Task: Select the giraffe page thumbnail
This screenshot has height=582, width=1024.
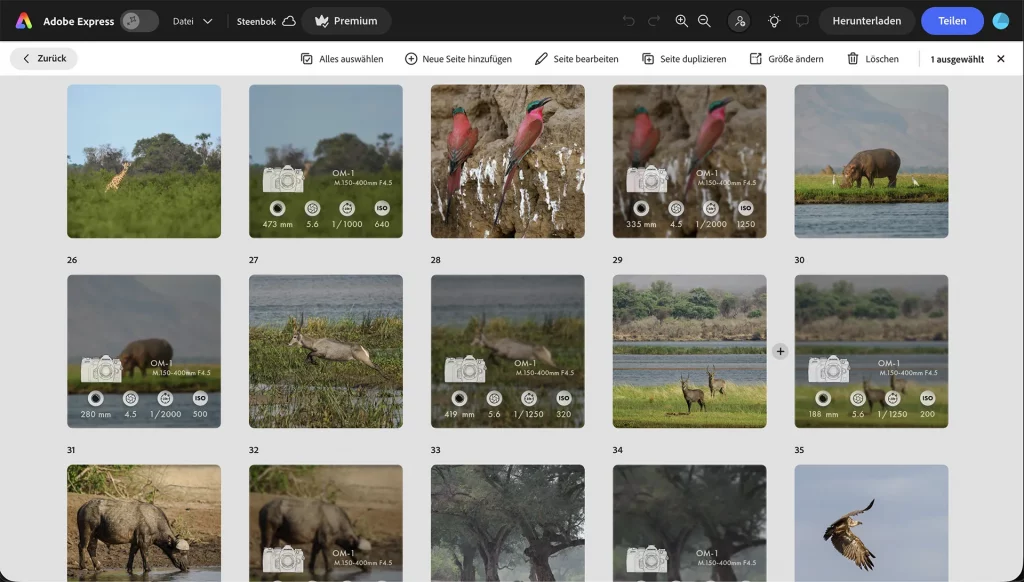Action: coord(144,161)
